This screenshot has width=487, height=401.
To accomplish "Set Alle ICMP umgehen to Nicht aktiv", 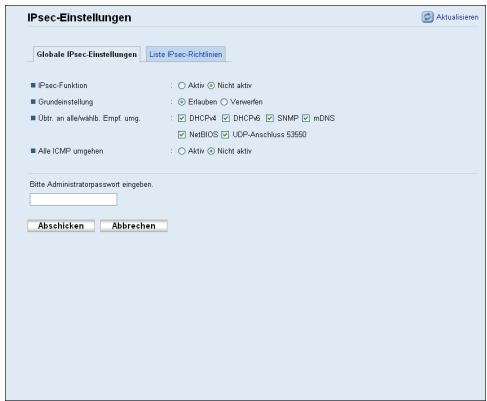I will (211, 151).
